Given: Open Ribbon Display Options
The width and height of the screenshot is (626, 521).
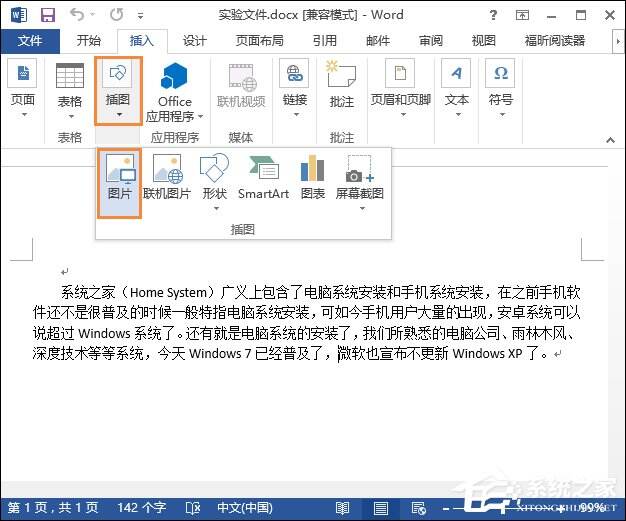Looking at the screenshot, I should [522, 15].
